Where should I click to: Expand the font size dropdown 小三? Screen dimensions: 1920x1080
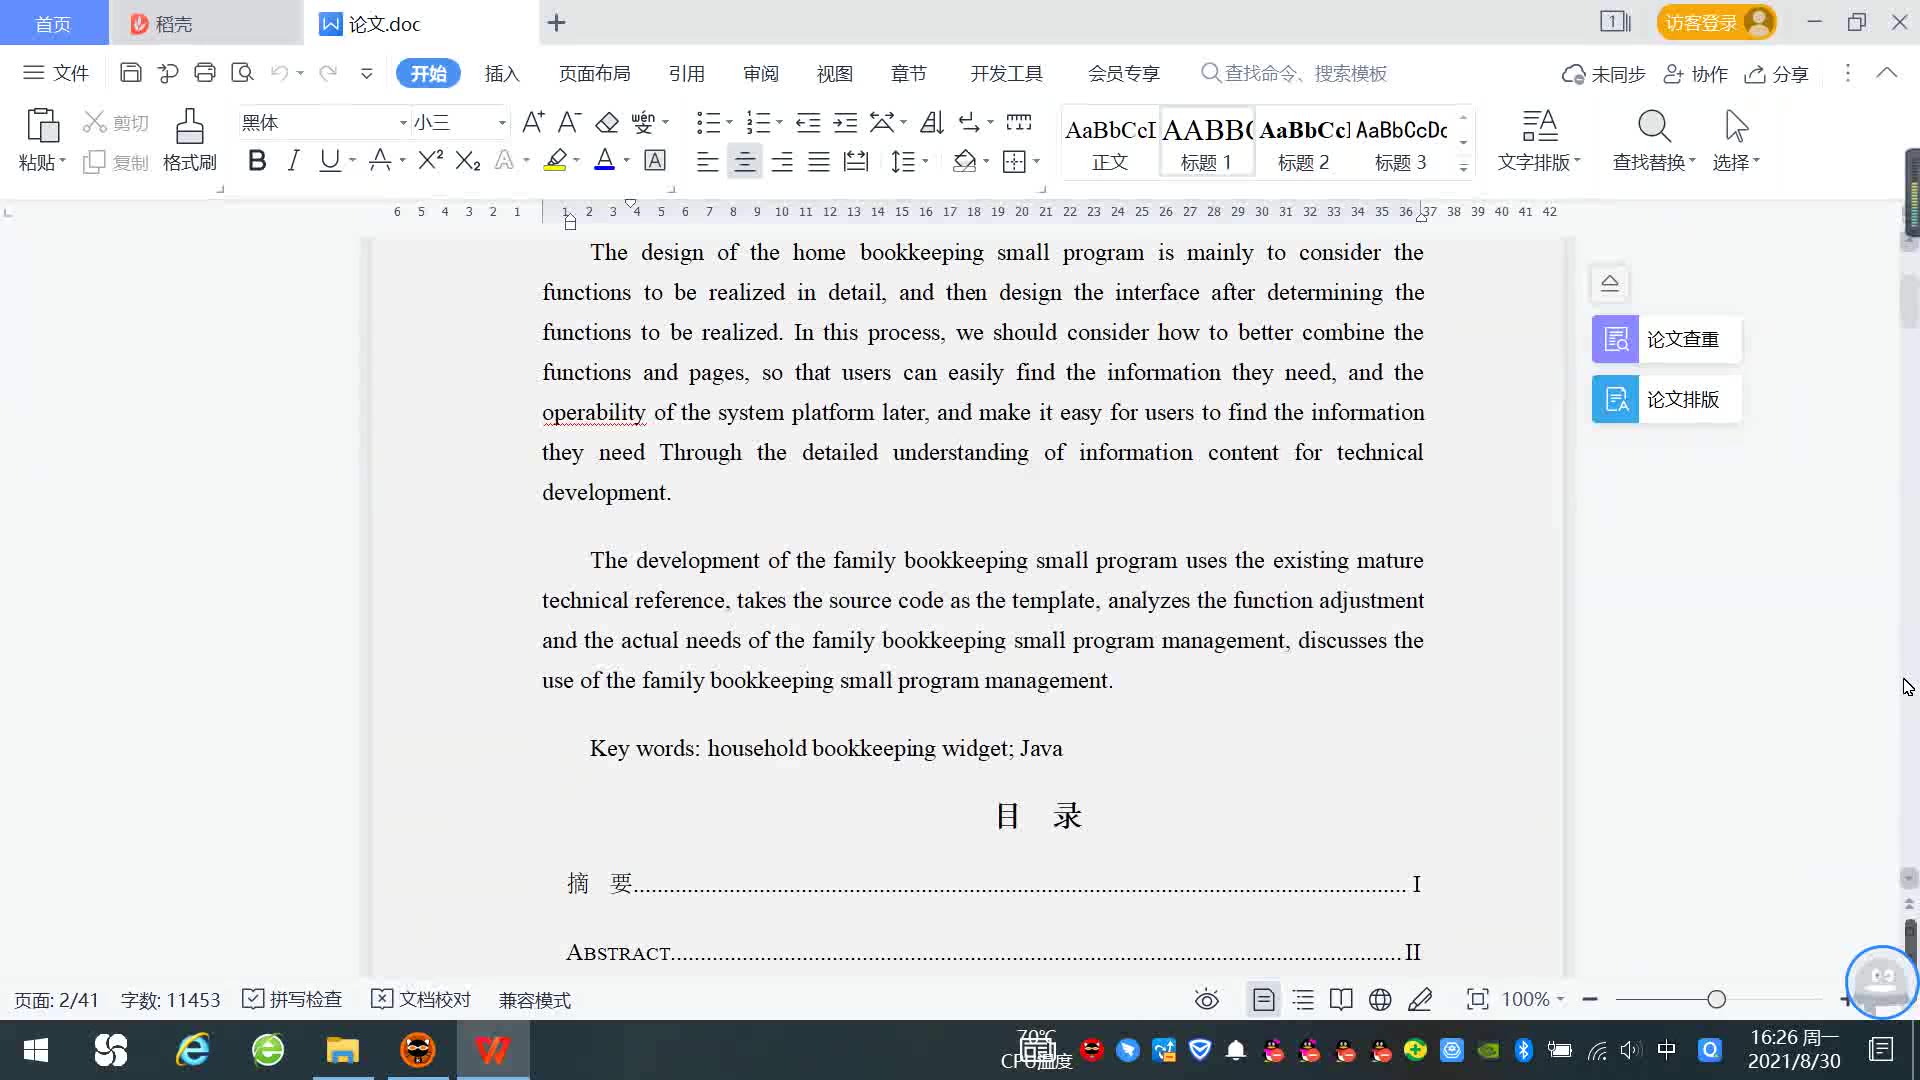[502, 122]
